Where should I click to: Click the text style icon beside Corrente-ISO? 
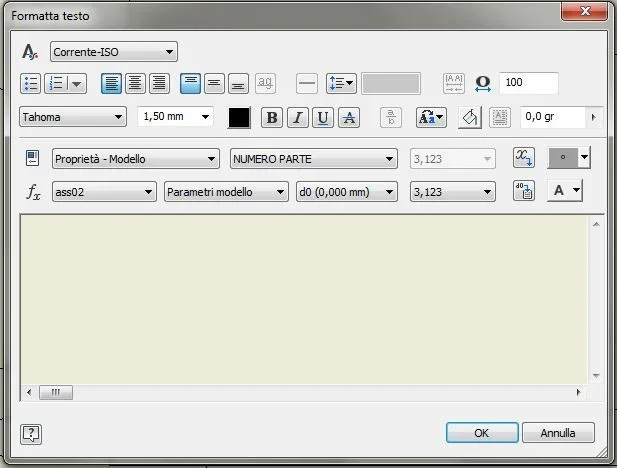click(30, 52)
